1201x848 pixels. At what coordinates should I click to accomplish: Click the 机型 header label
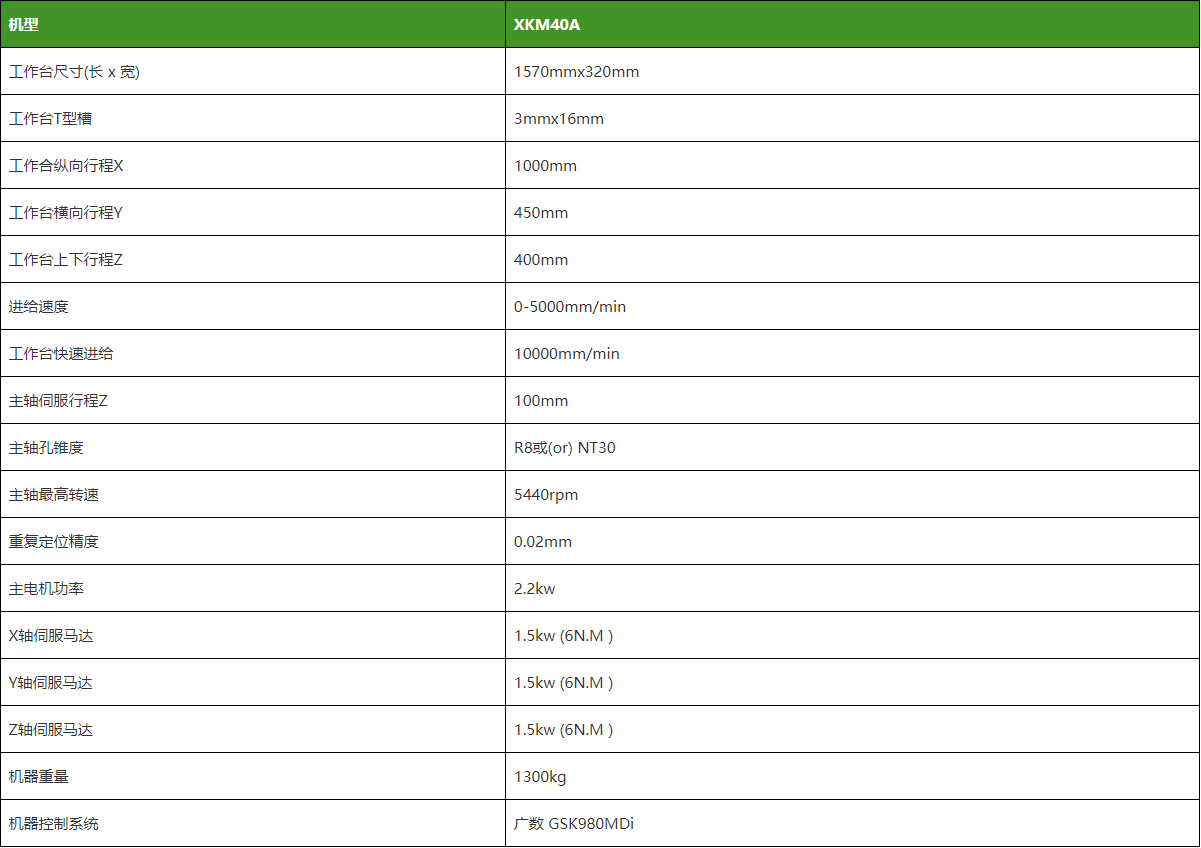(24, 24)
